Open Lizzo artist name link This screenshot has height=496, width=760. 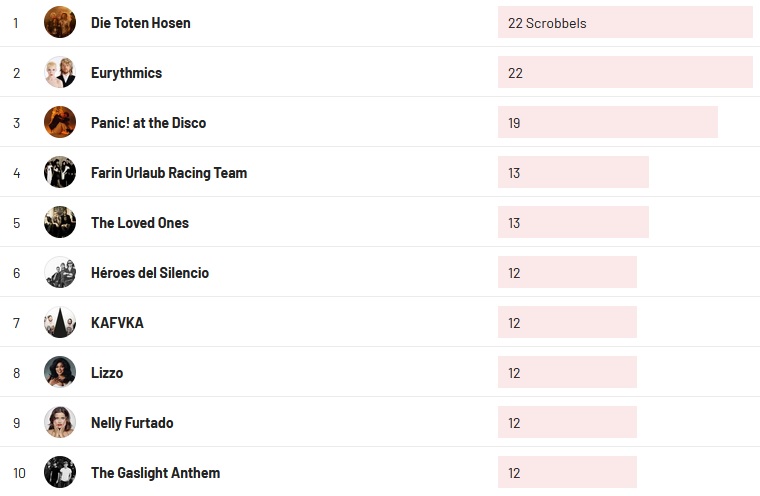(x=107, y=372)
